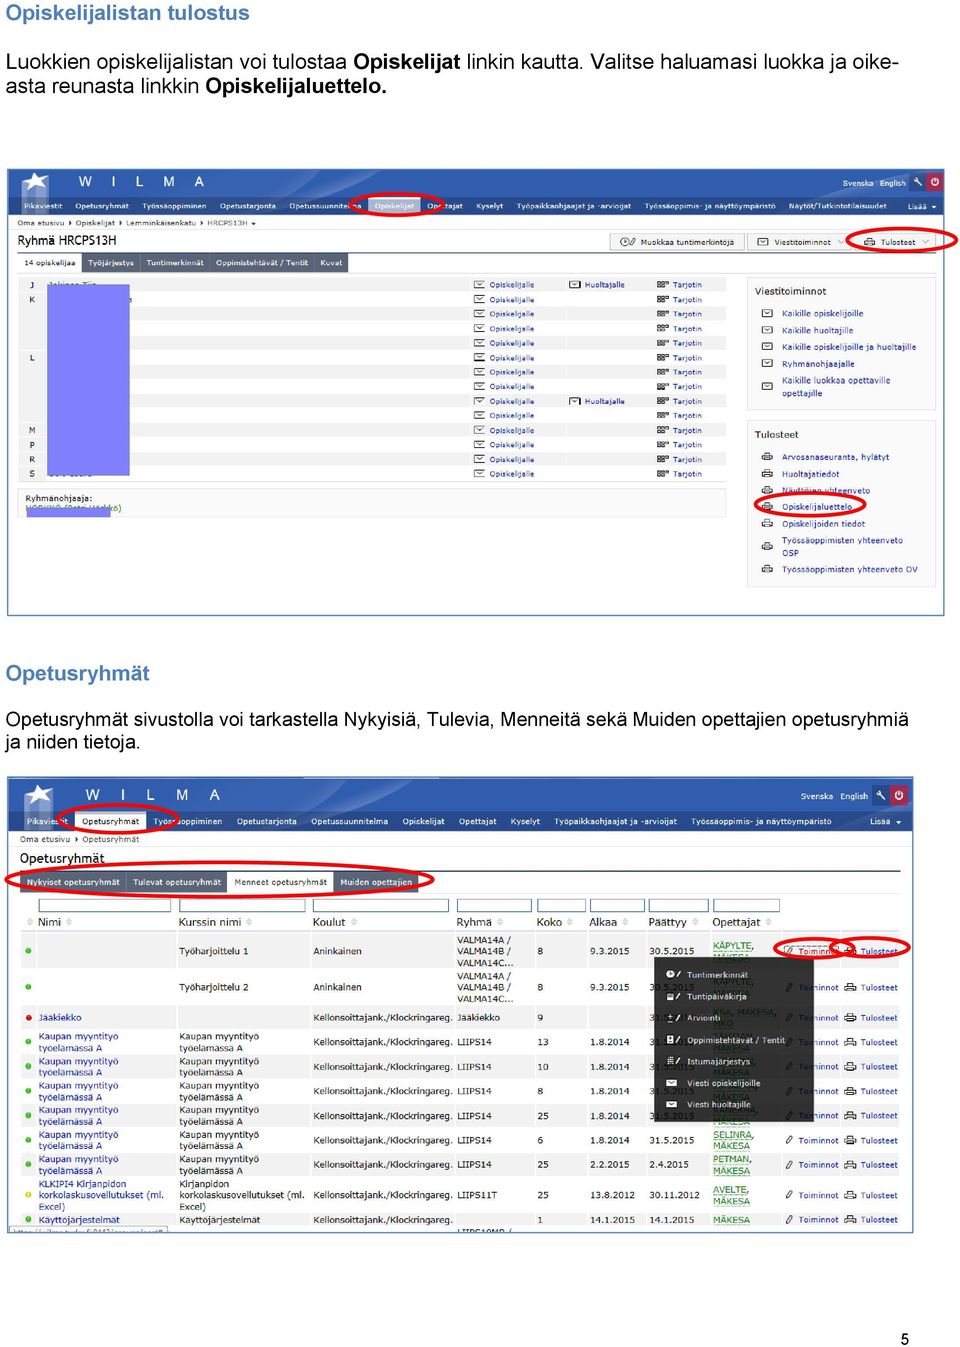
Task: Switch language to Svenska on Opetusryhmät page
Action: 817,796
